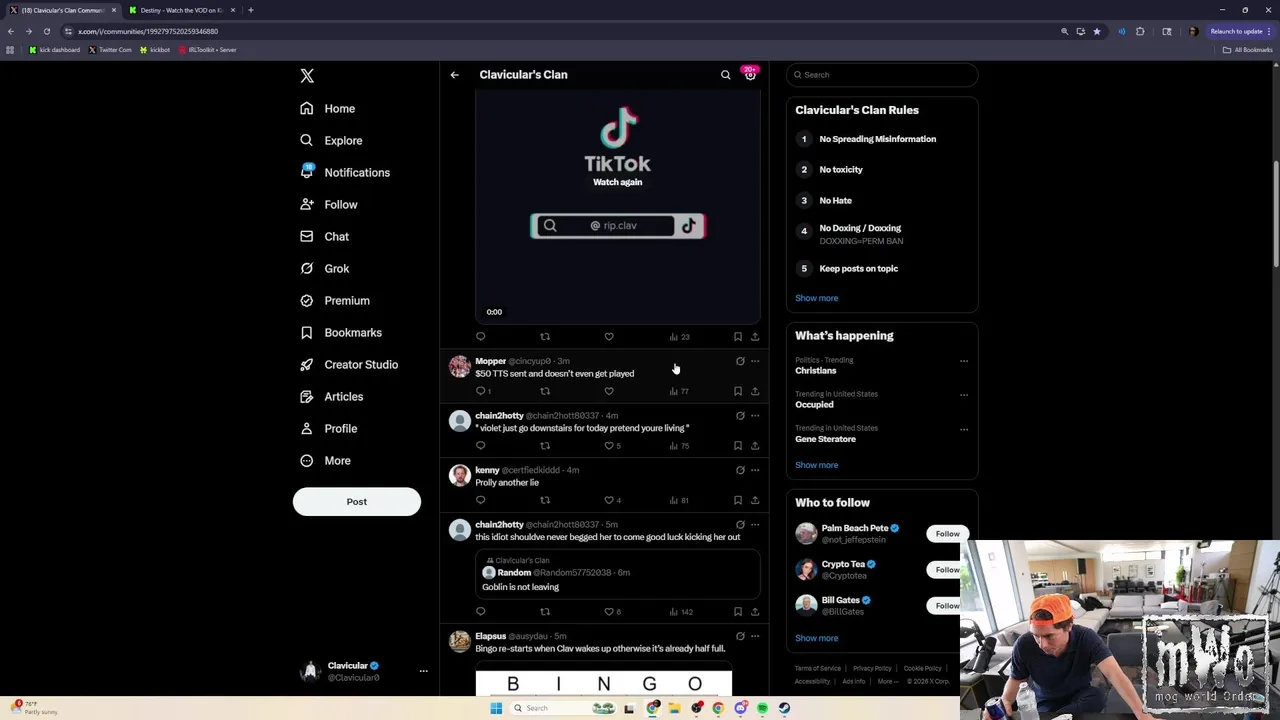Viewport: 1280px width, 720px height.
Task: Like kenny's 'Prolly another lie' post
Action: click(610, 500)
